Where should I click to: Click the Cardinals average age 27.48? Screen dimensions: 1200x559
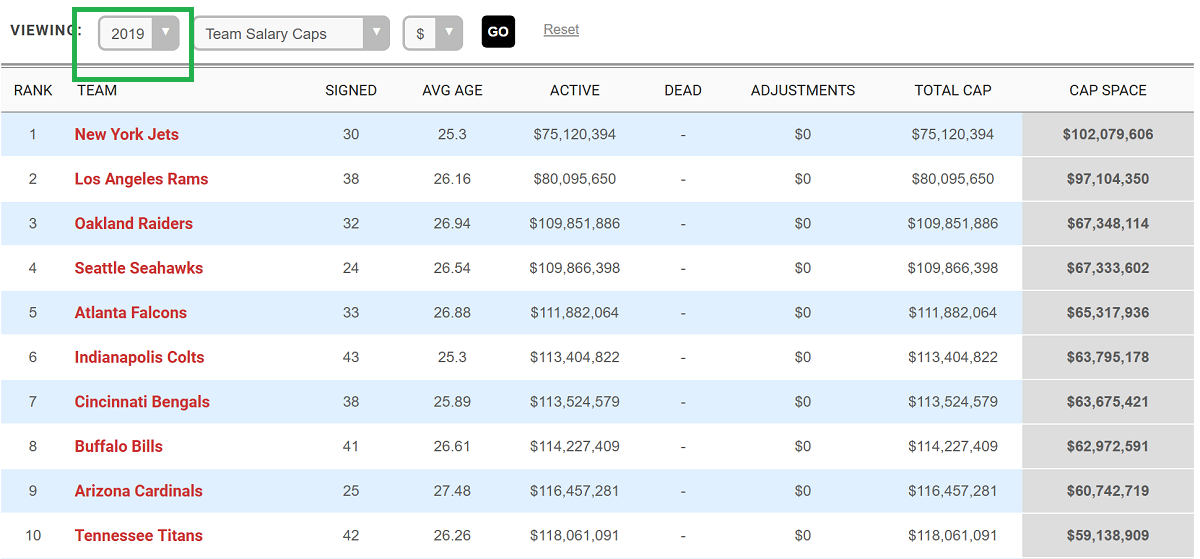[452, 491]
